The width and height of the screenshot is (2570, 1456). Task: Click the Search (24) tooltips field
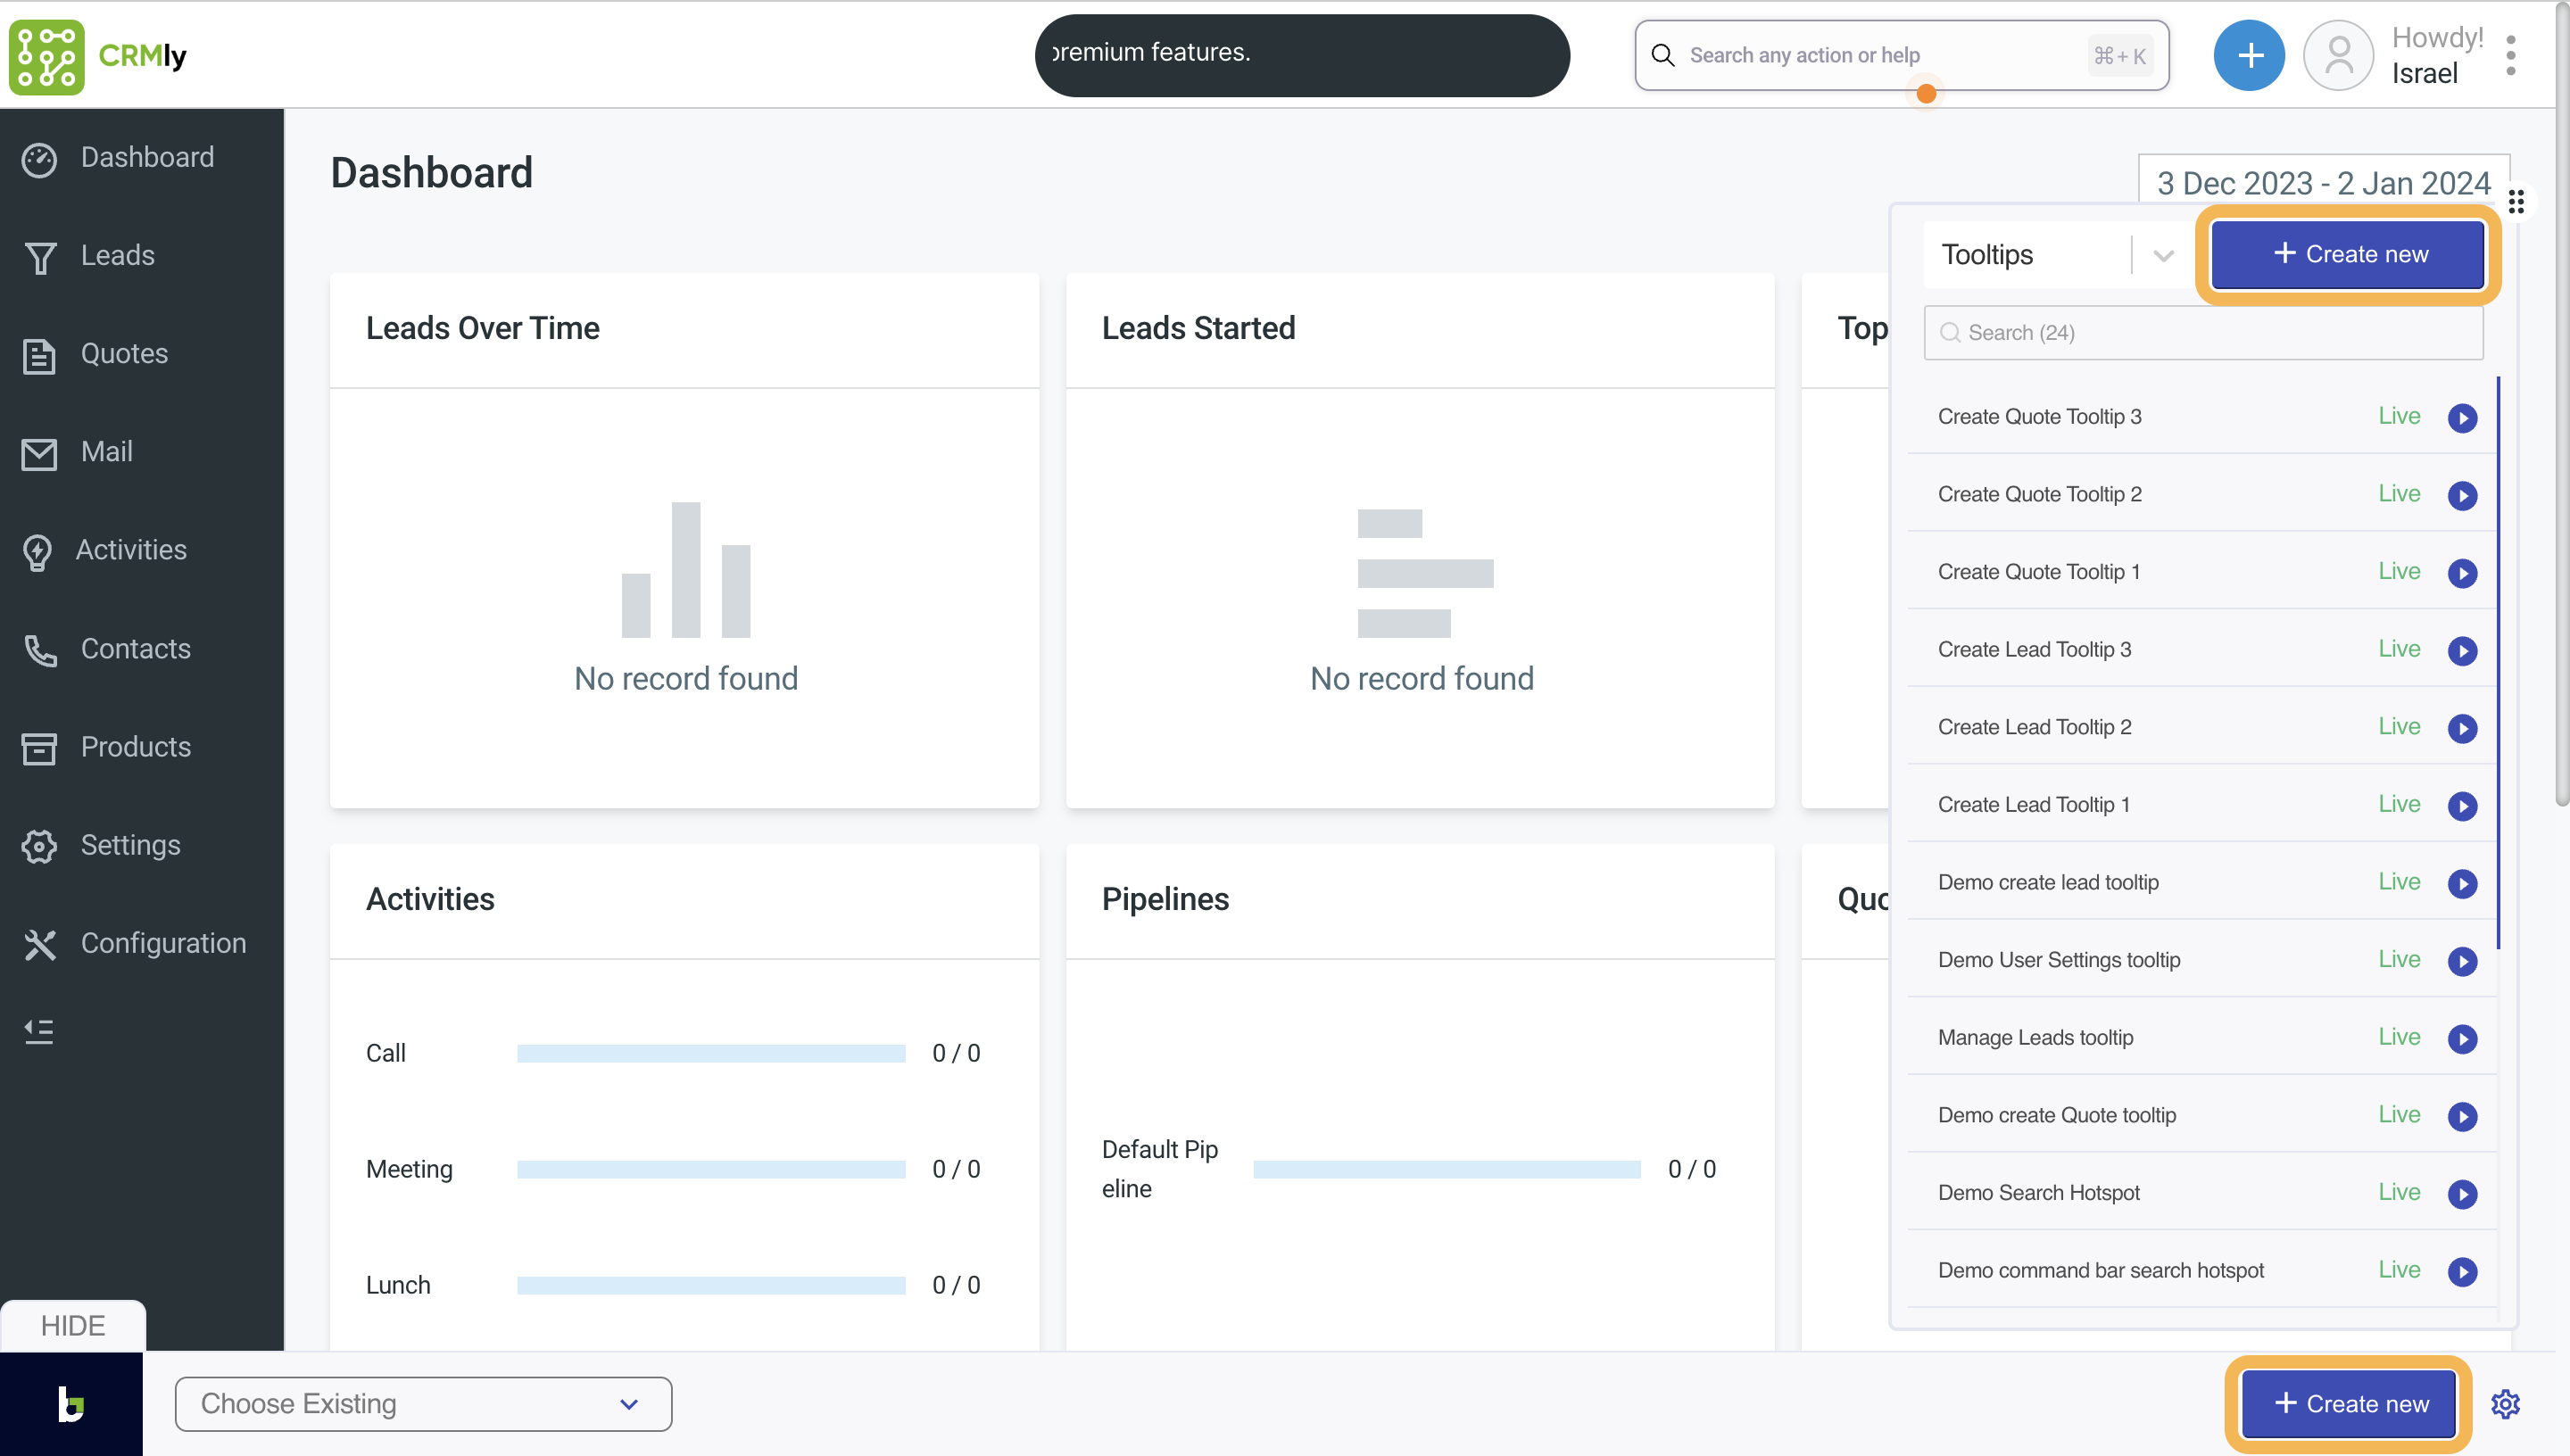click(2203, 333)
